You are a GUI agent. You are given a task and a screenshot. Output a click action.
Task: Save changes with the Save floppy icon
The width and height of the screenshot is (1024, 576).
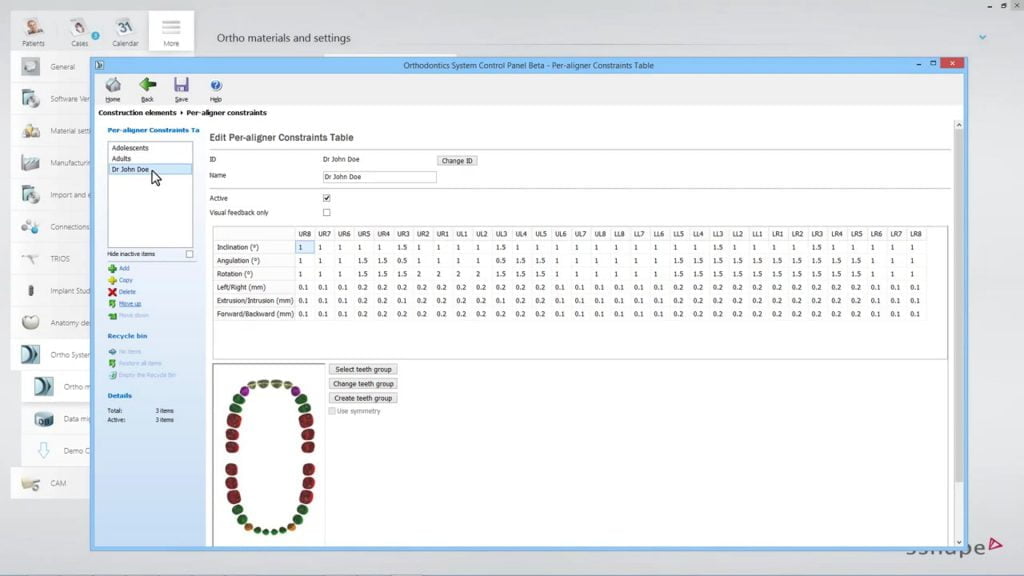pyautogui.click(x=181, y=87)
